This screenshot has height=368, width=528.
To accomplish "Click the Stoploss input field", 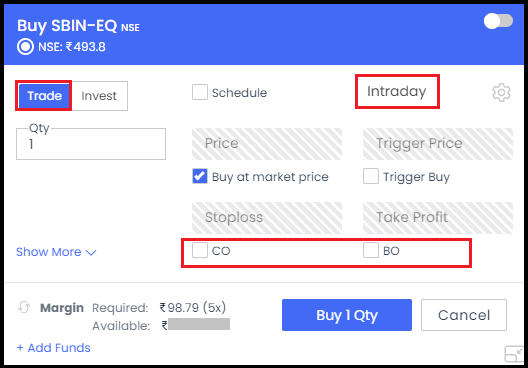I will (267, 218).
